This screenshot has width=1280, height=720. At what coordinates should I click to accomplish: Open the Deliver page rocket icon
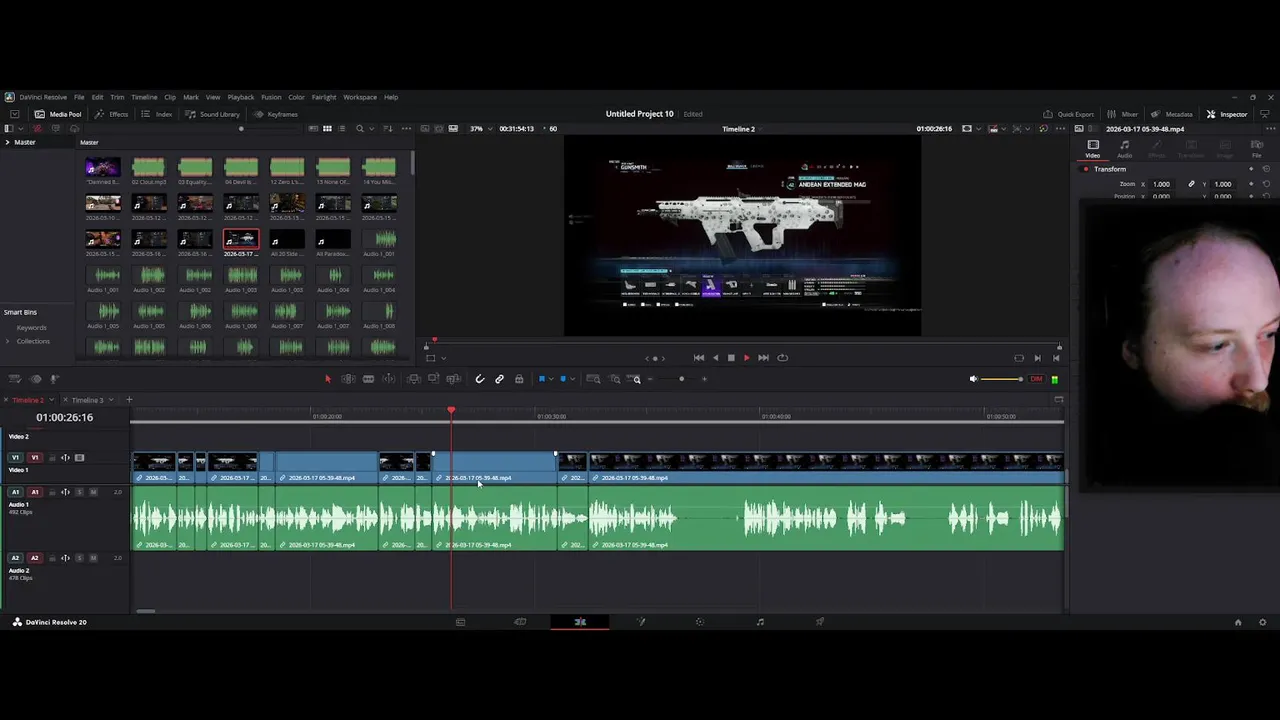(x=820, y=622)
